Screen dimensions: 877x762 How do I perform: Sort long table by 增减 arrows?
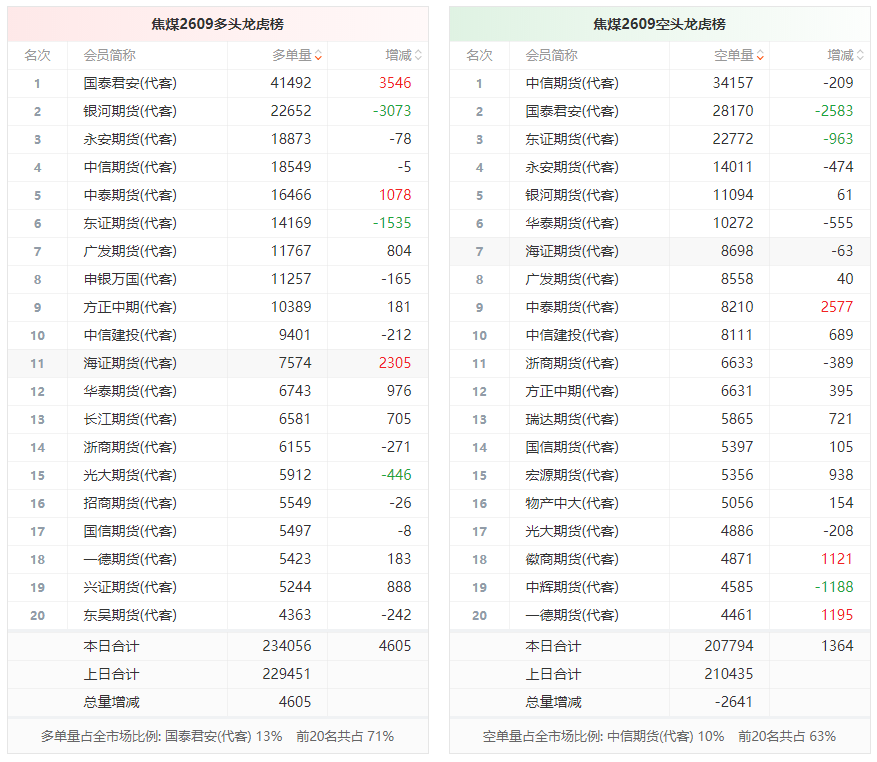[418, 55]
